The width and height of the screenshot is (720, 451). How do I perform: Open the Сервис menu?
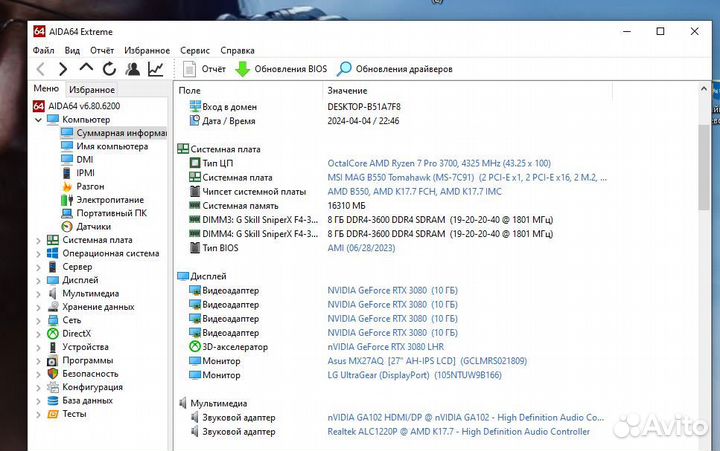point(195,50)
